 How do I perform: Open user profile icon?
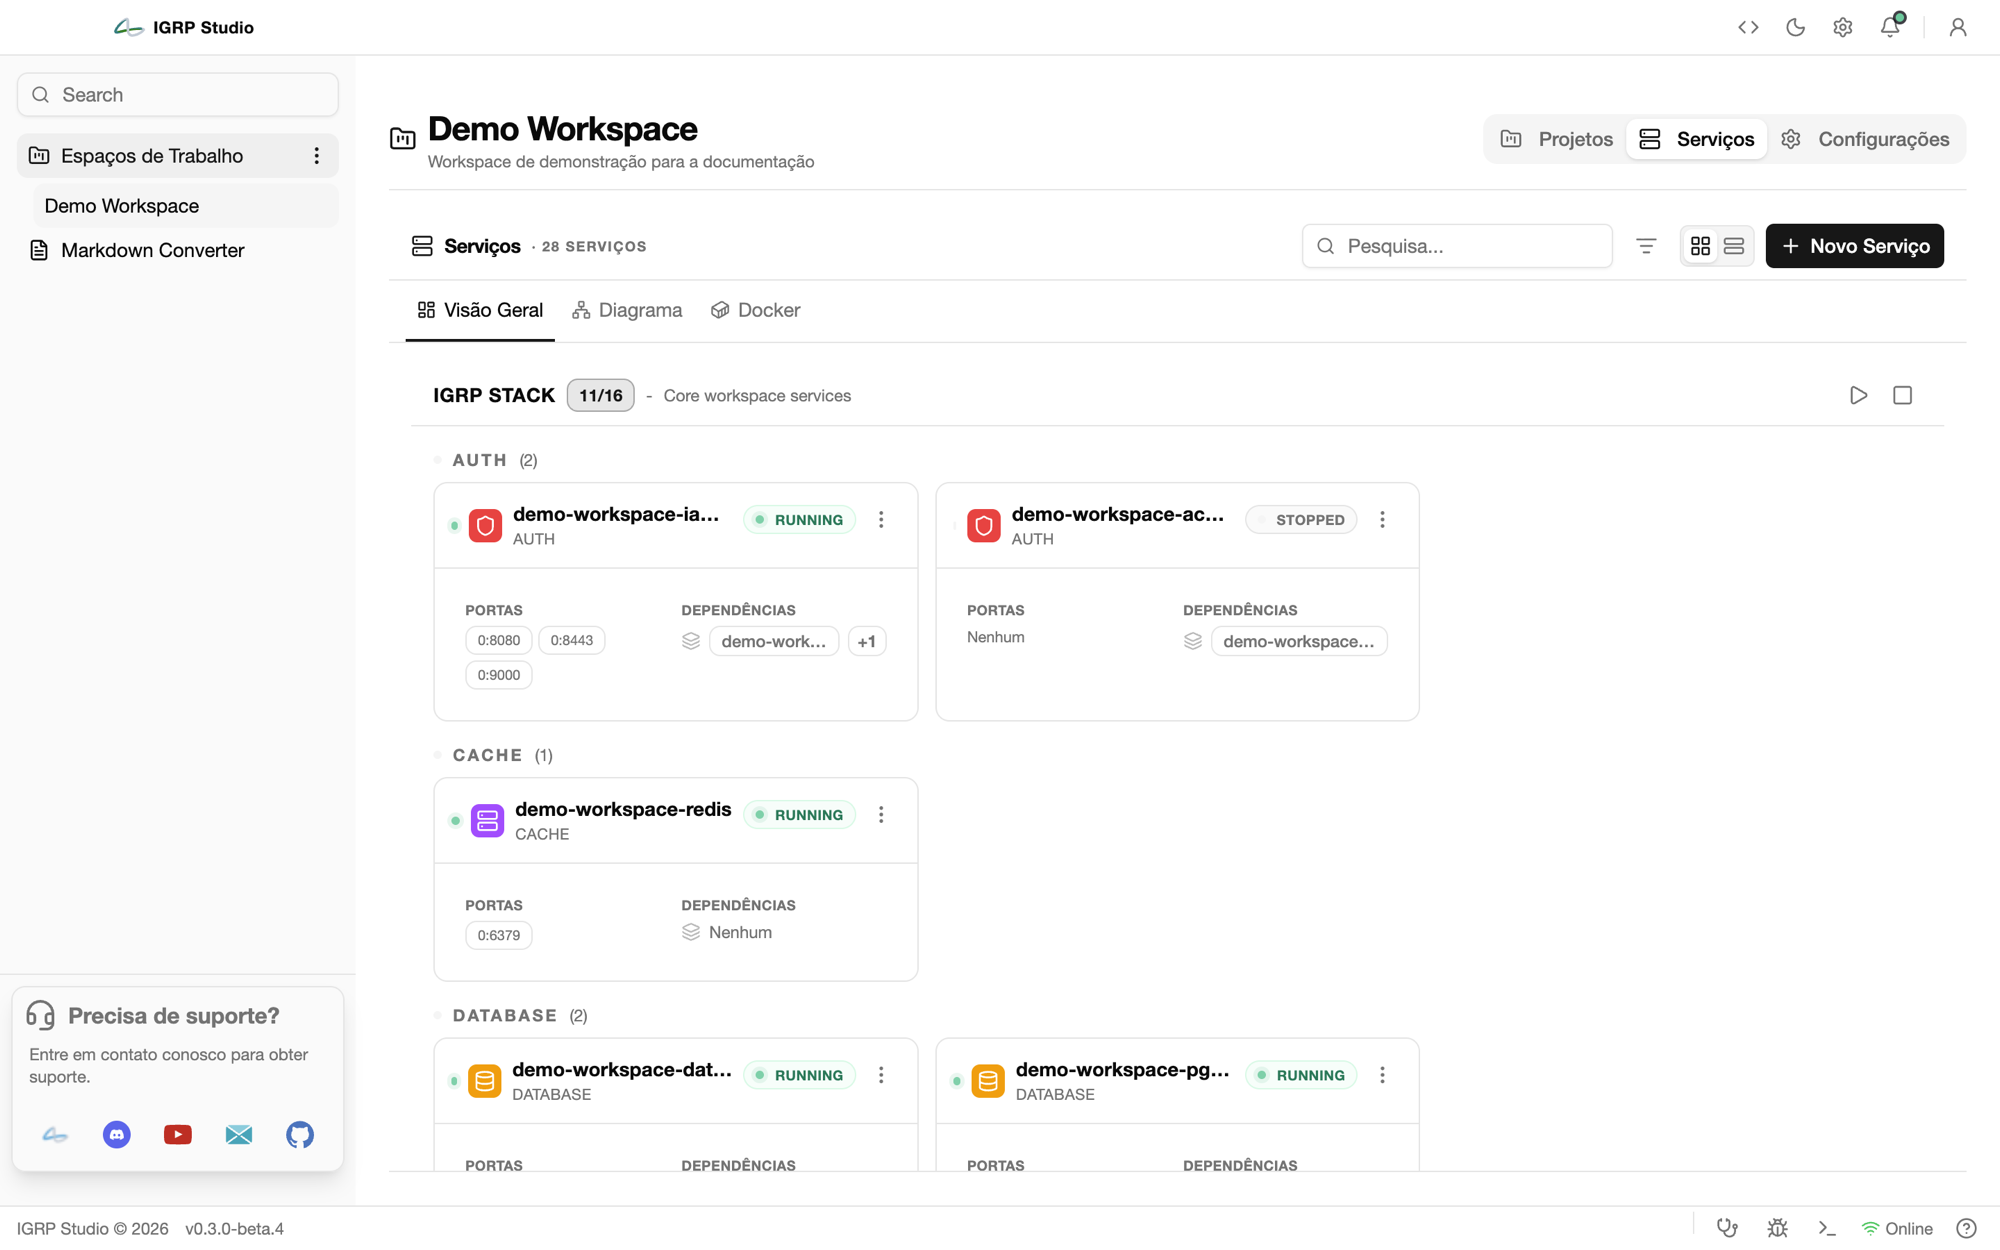click(1958, 27)
